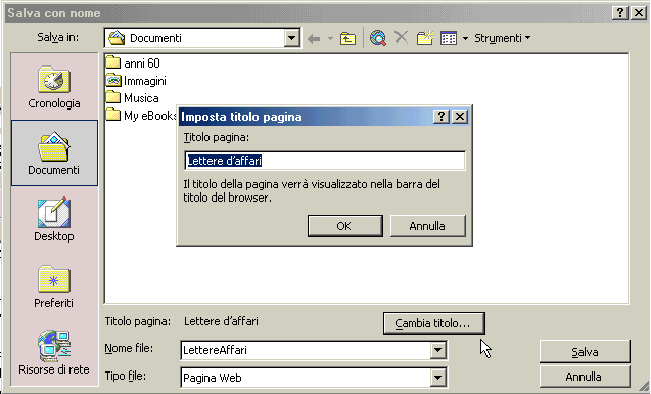The height and width of the screenshot is (394, 651).
Task: Expand the Salva in folder dropdown
Action: pos(291,38)
